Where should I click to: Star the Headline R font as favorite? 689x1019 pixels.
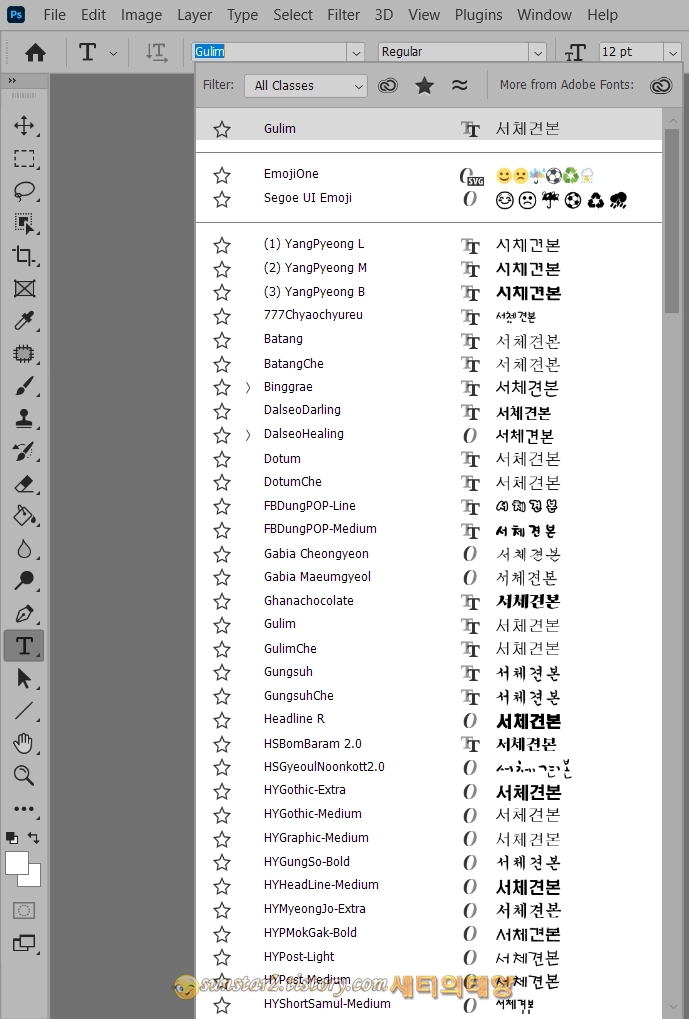pos(222,720)
